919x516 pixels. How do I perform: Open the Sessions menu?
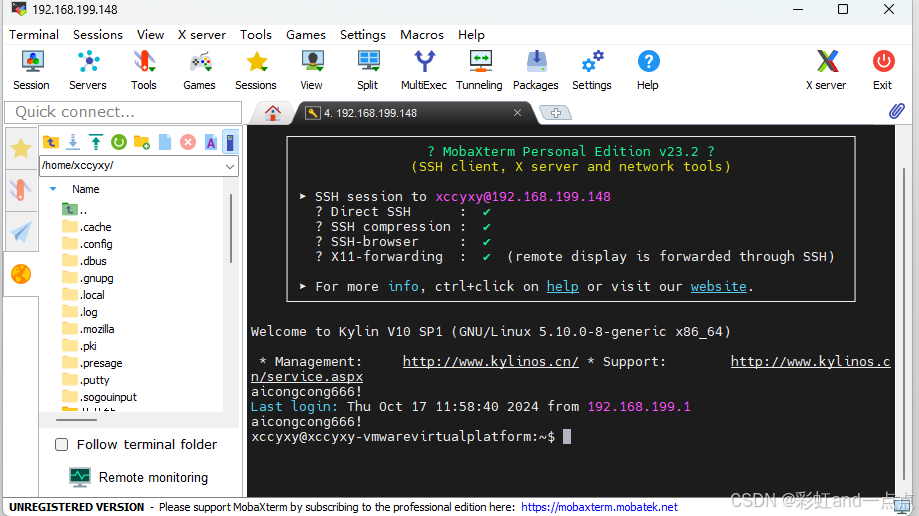coord(98,35)
